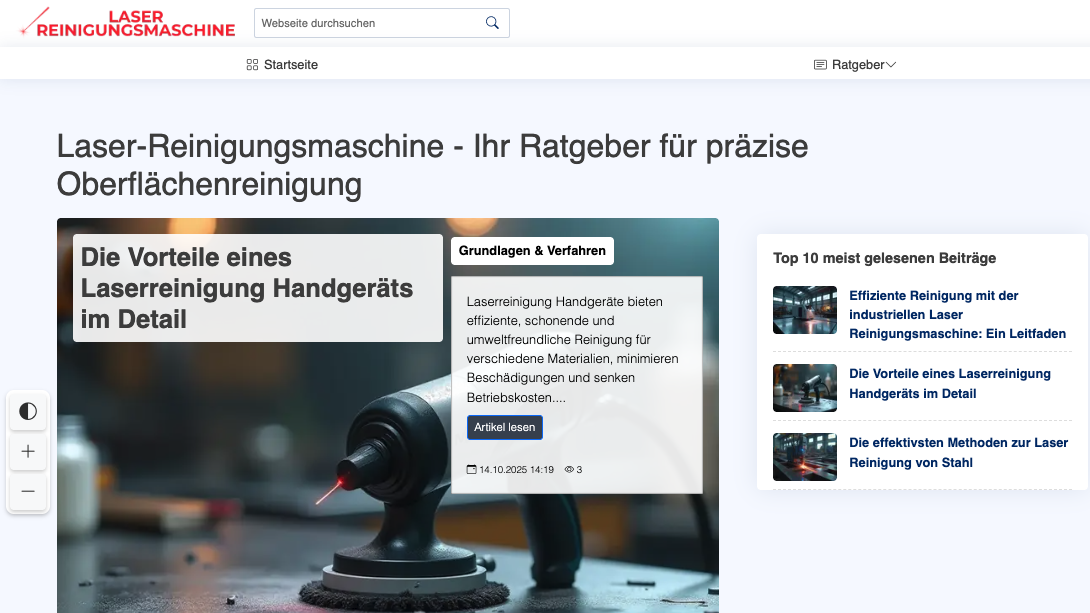Image resolution: width=1090 pixels, height=613 pixels.
Task: Click the Artikel lesen button
Action: 505,427
